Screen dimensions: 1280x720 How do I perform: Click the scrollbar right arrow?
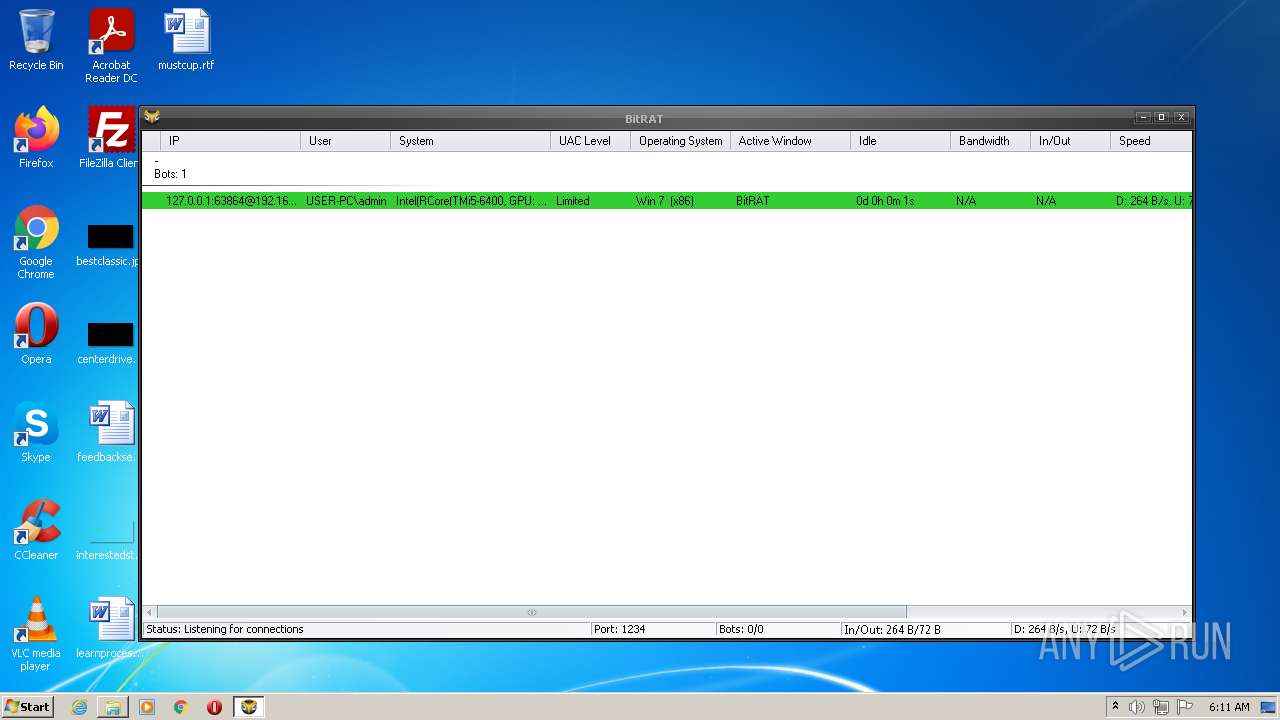[x=1185, y=612]
